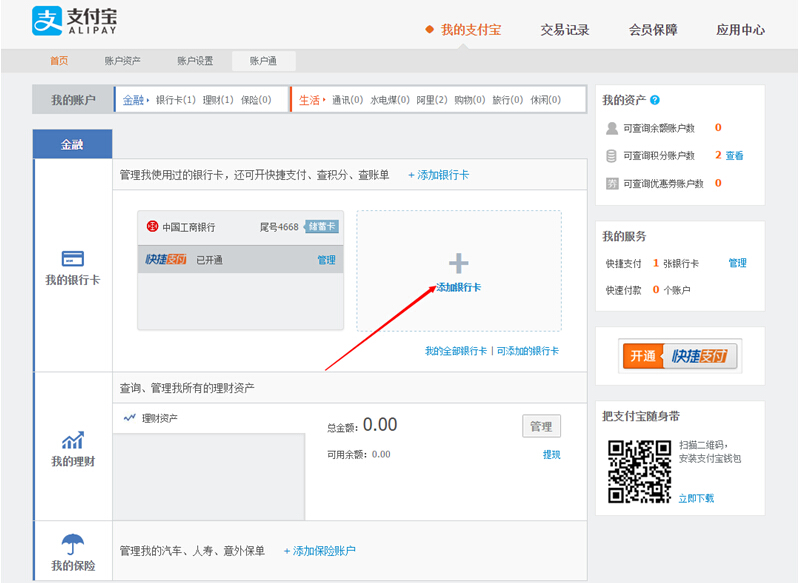Click the database icon beside 可查询积分账户数
Image resolution: width=800 pixels, height=583 pixels.
pyautogui.click(x=611, y=156)
